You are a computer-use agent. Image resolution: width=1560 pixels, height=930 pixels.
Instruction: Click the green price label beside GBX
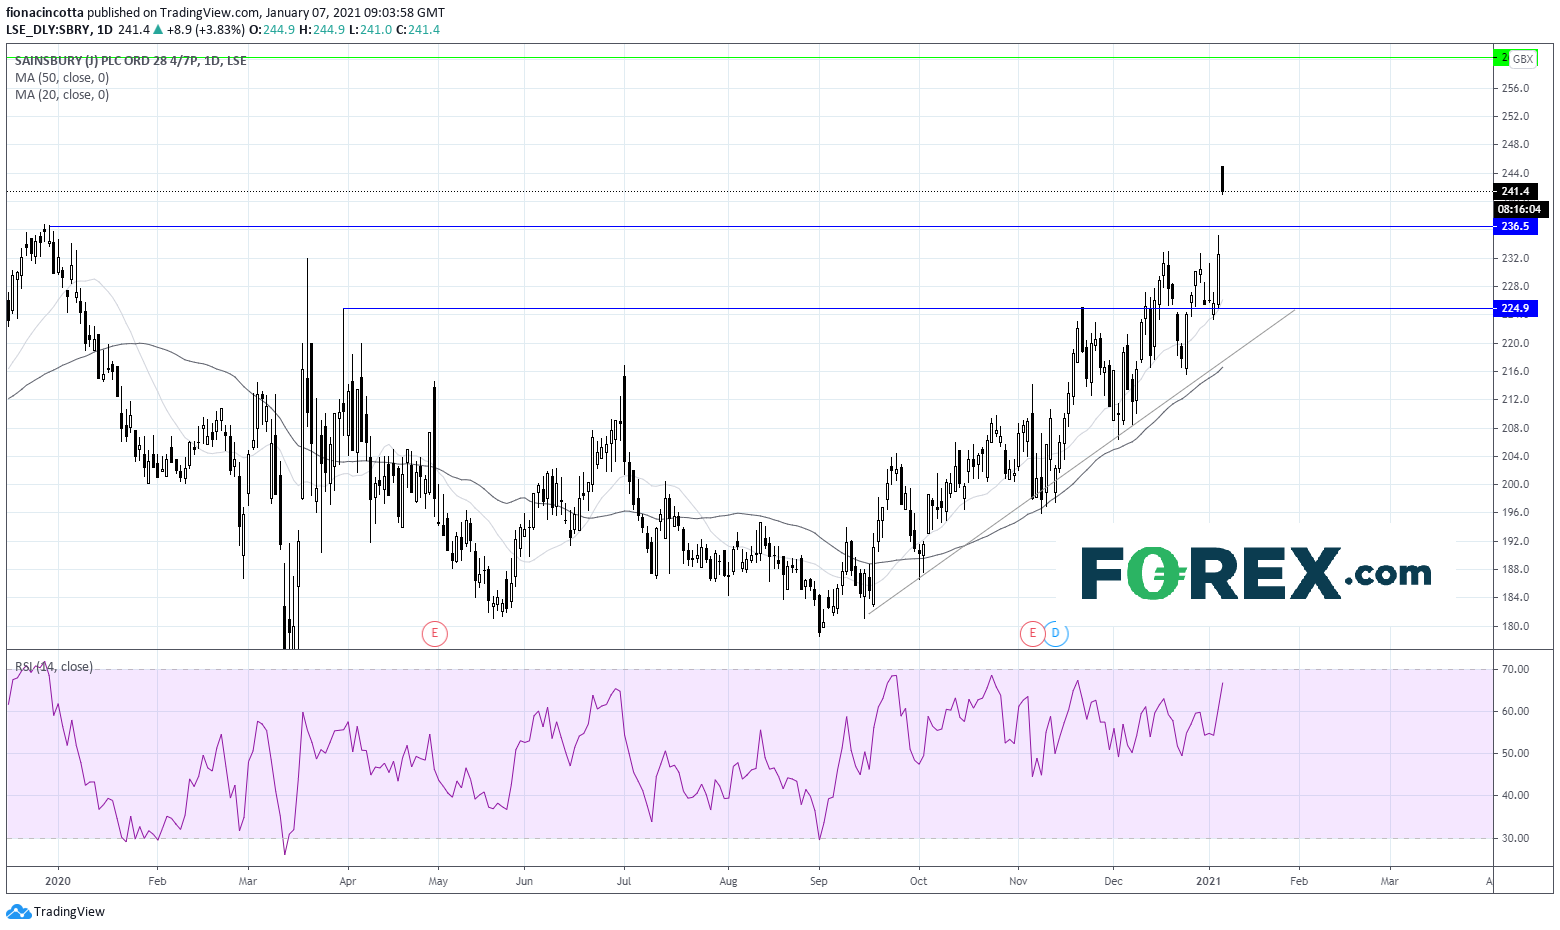click(1501, 59)
